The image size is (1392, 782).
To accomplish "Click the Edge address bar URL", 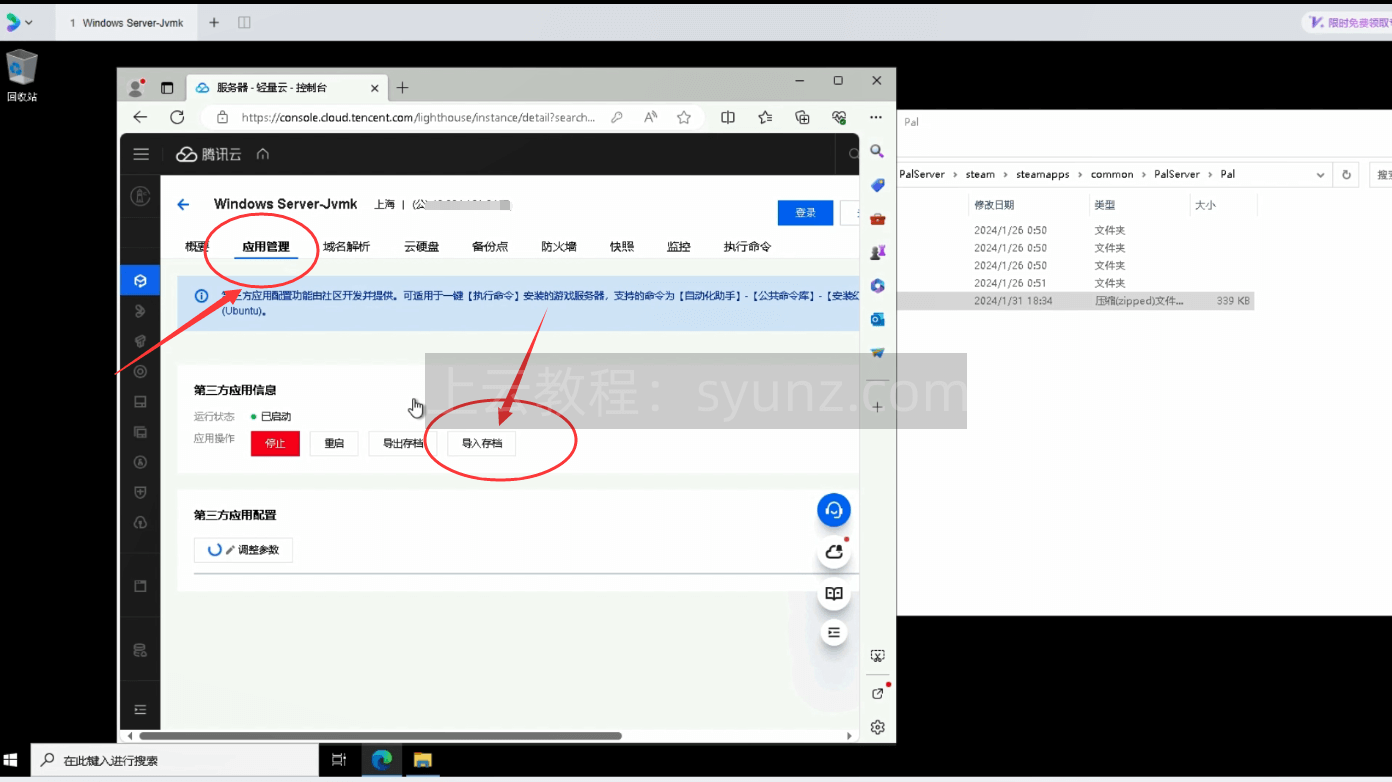I will 418,117.
